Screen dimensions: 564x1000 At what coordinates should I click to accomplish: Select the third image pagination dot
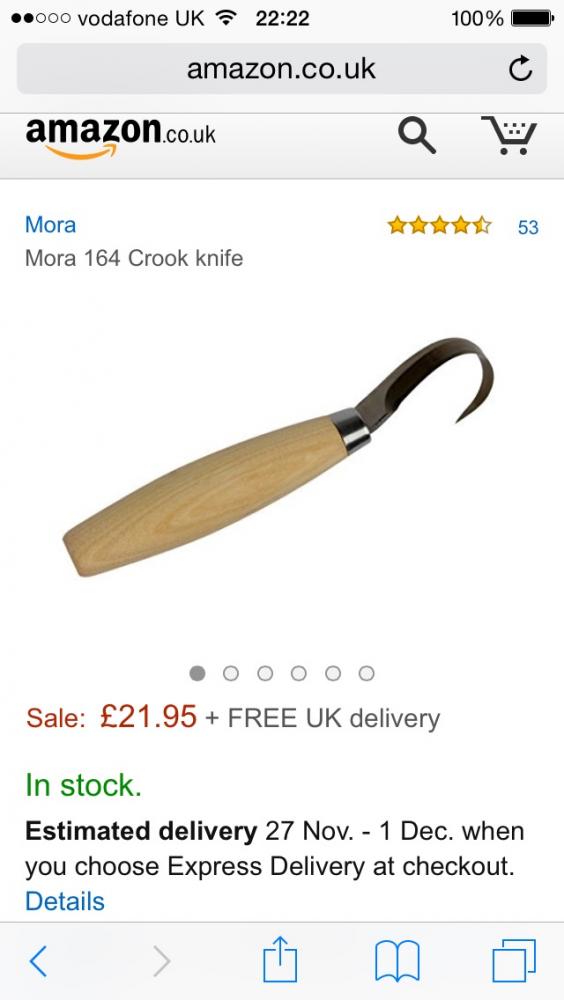tap(265, 673)
